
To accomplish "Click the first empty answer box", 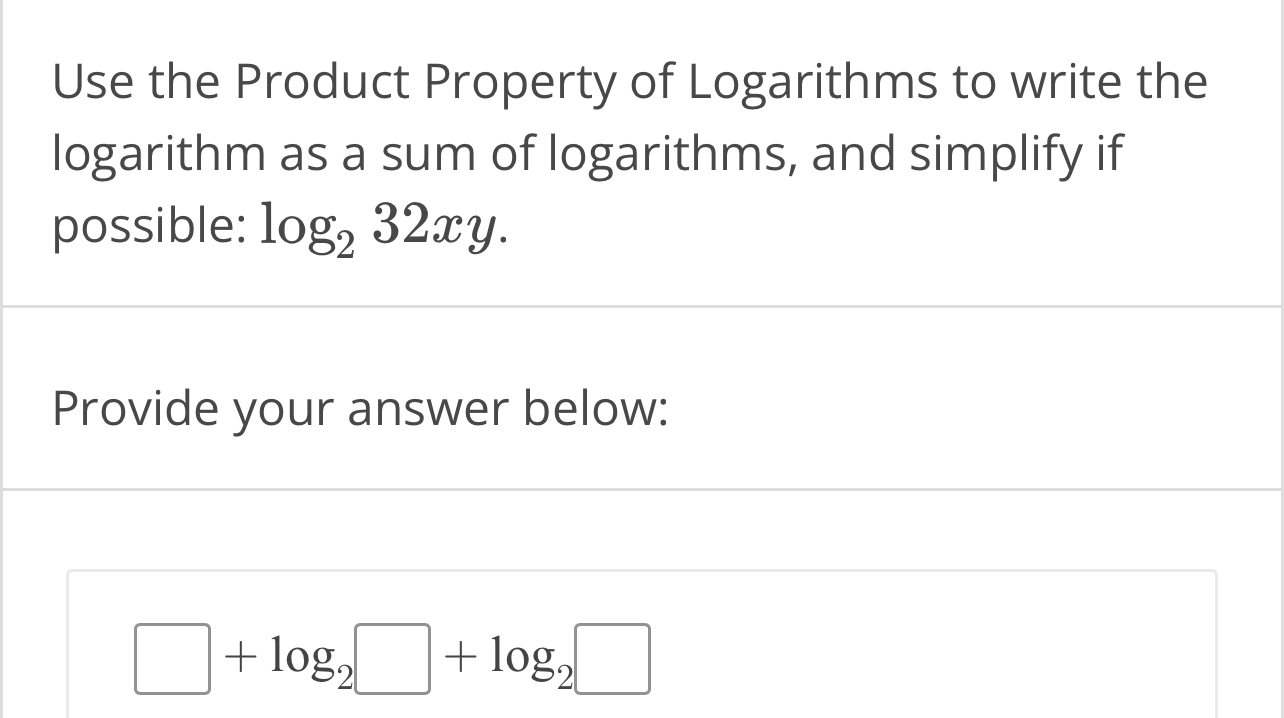I will 172,658.
